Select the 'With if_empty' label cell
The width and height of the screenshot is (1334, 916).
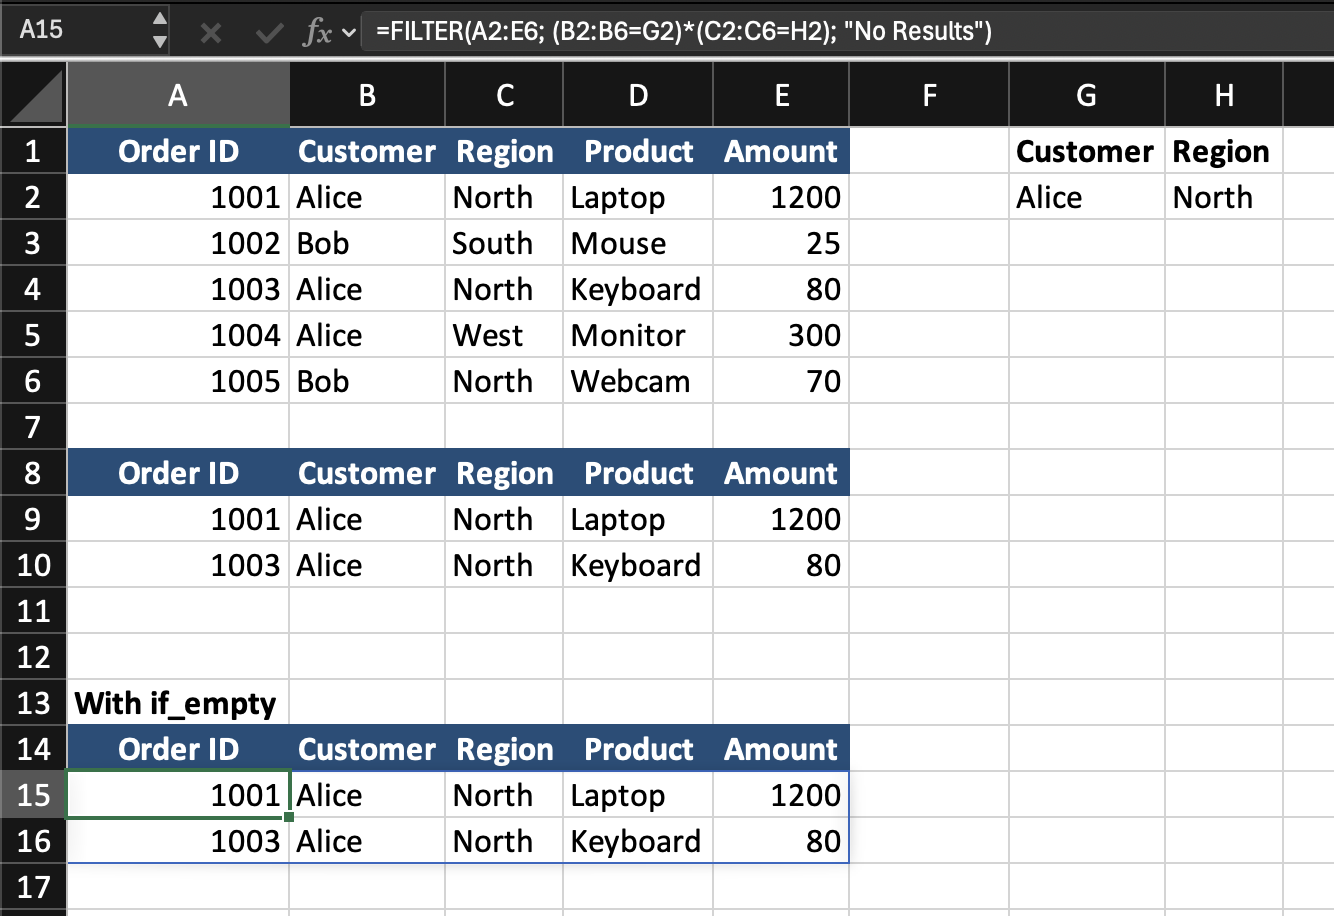point(178,703)
